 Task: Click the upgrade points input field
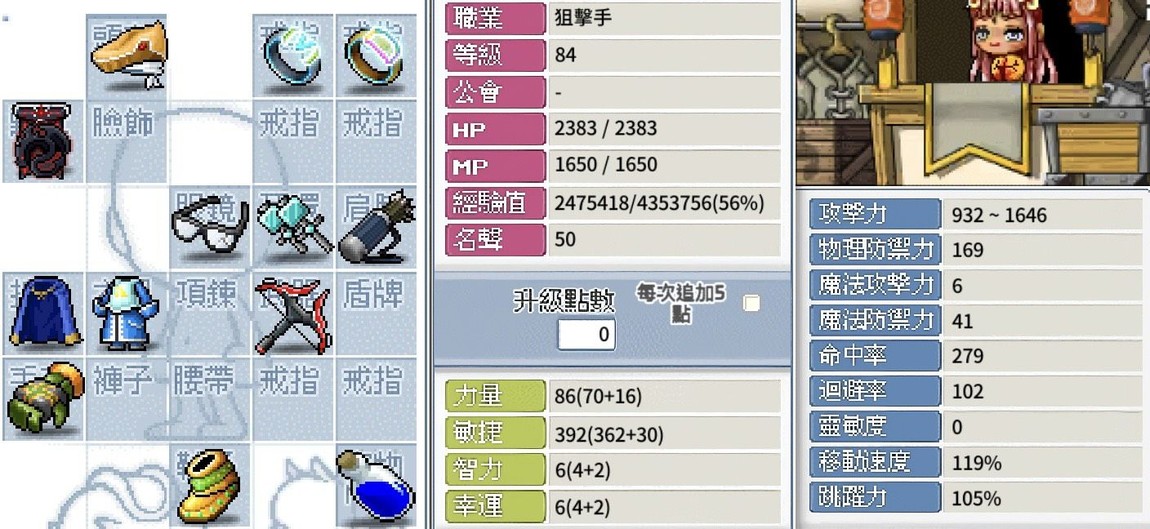[586, 335]
